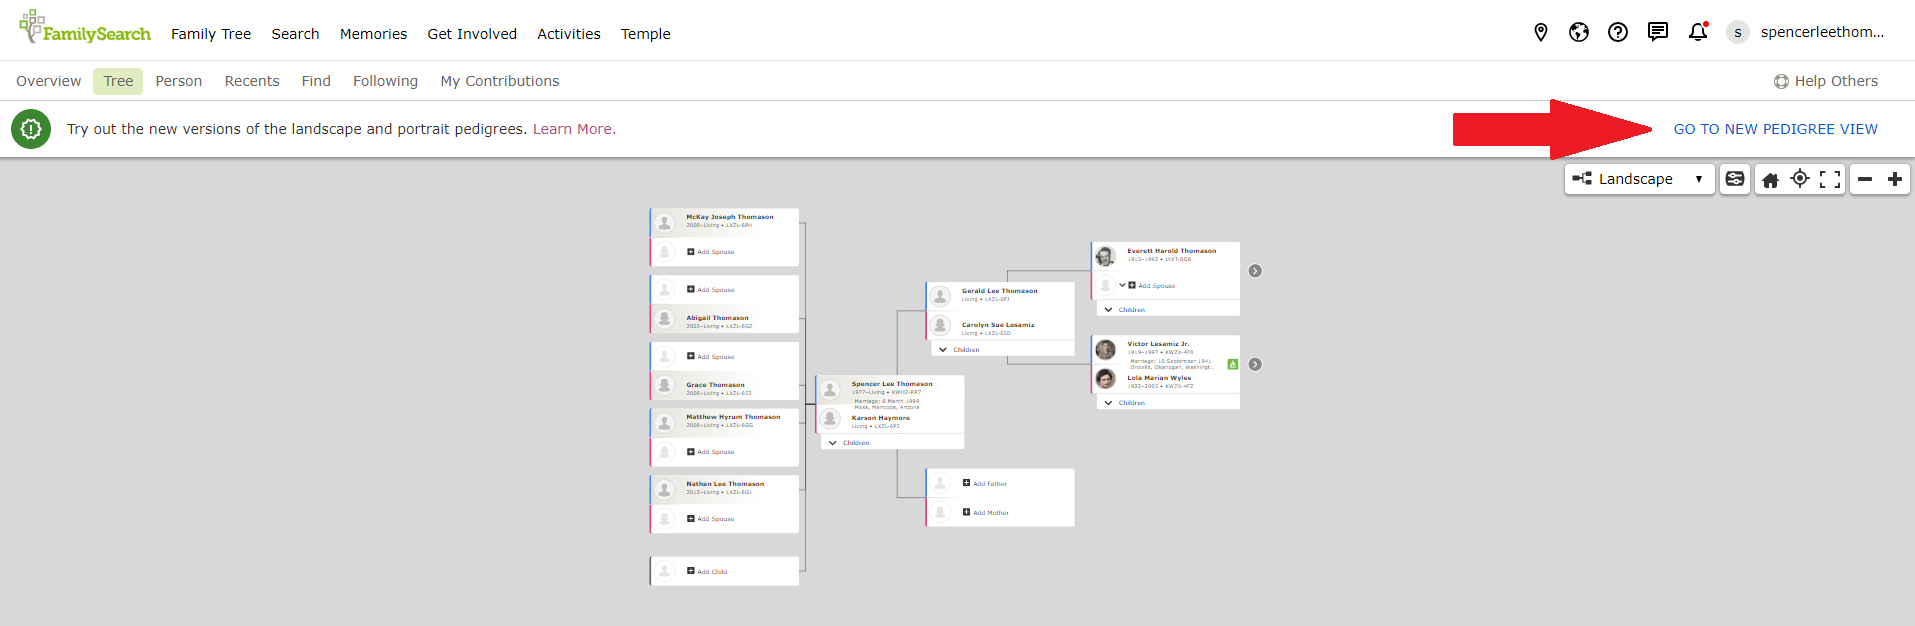This screenshot has width=1915, height=626.
Task: Click Add Spouse under Nathan Lee Thomason
Action: coord(711,519)
